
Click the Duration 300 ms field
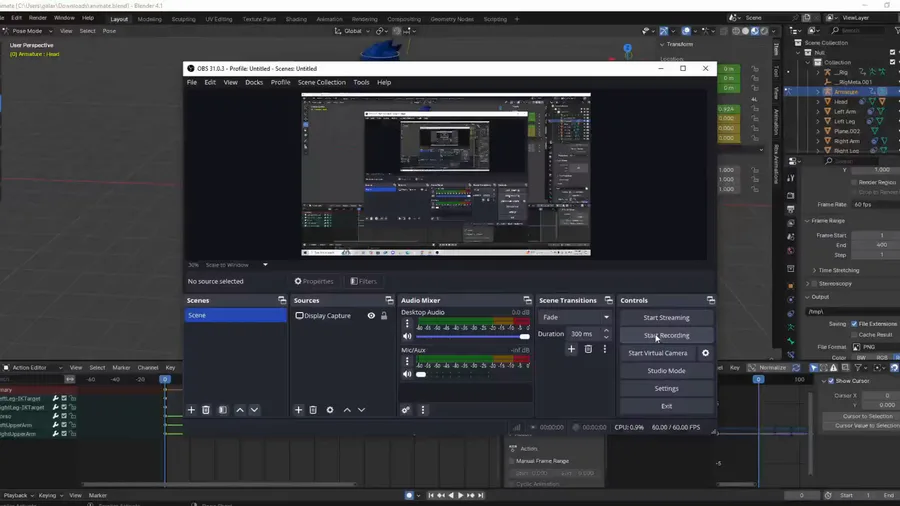(x=583, y=333)
